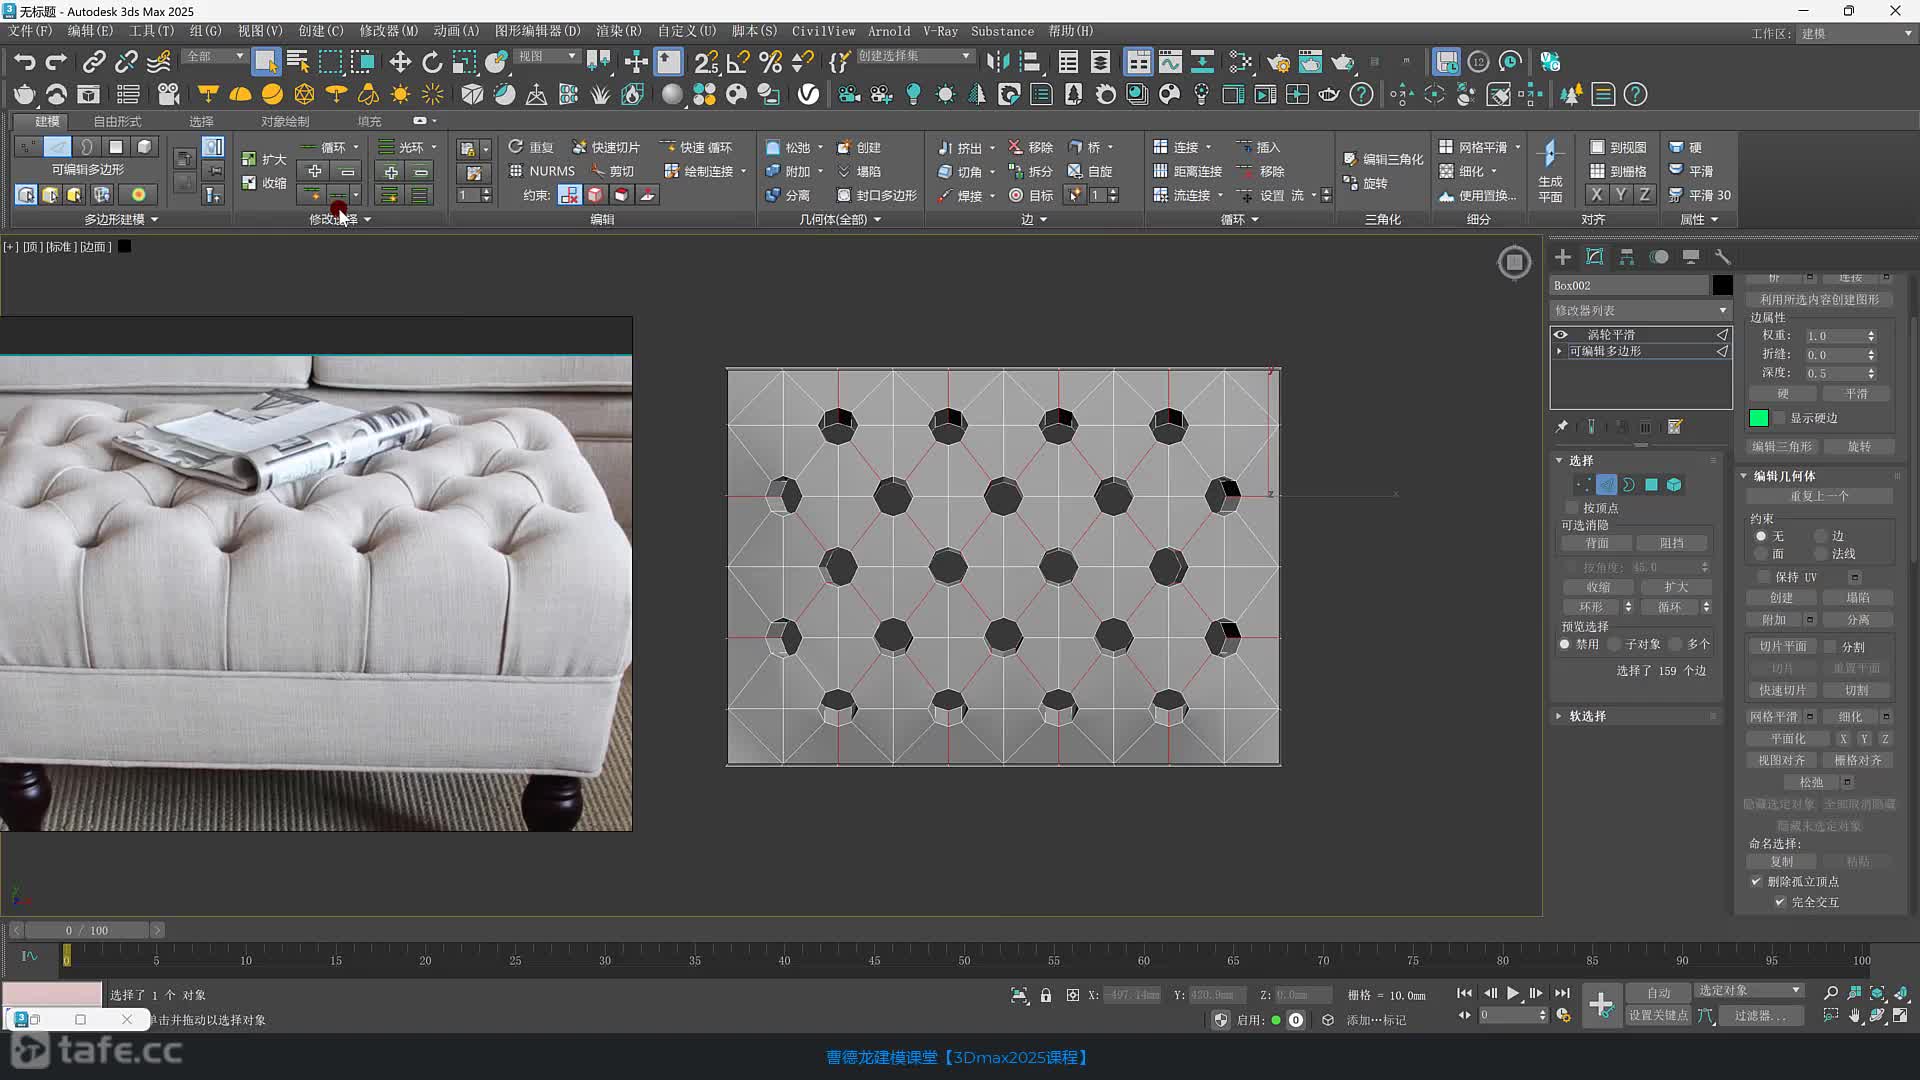Click the Quick Slice ribbon icon
This screenshot has width=1920, height=1080.
[x=606, y=147]
